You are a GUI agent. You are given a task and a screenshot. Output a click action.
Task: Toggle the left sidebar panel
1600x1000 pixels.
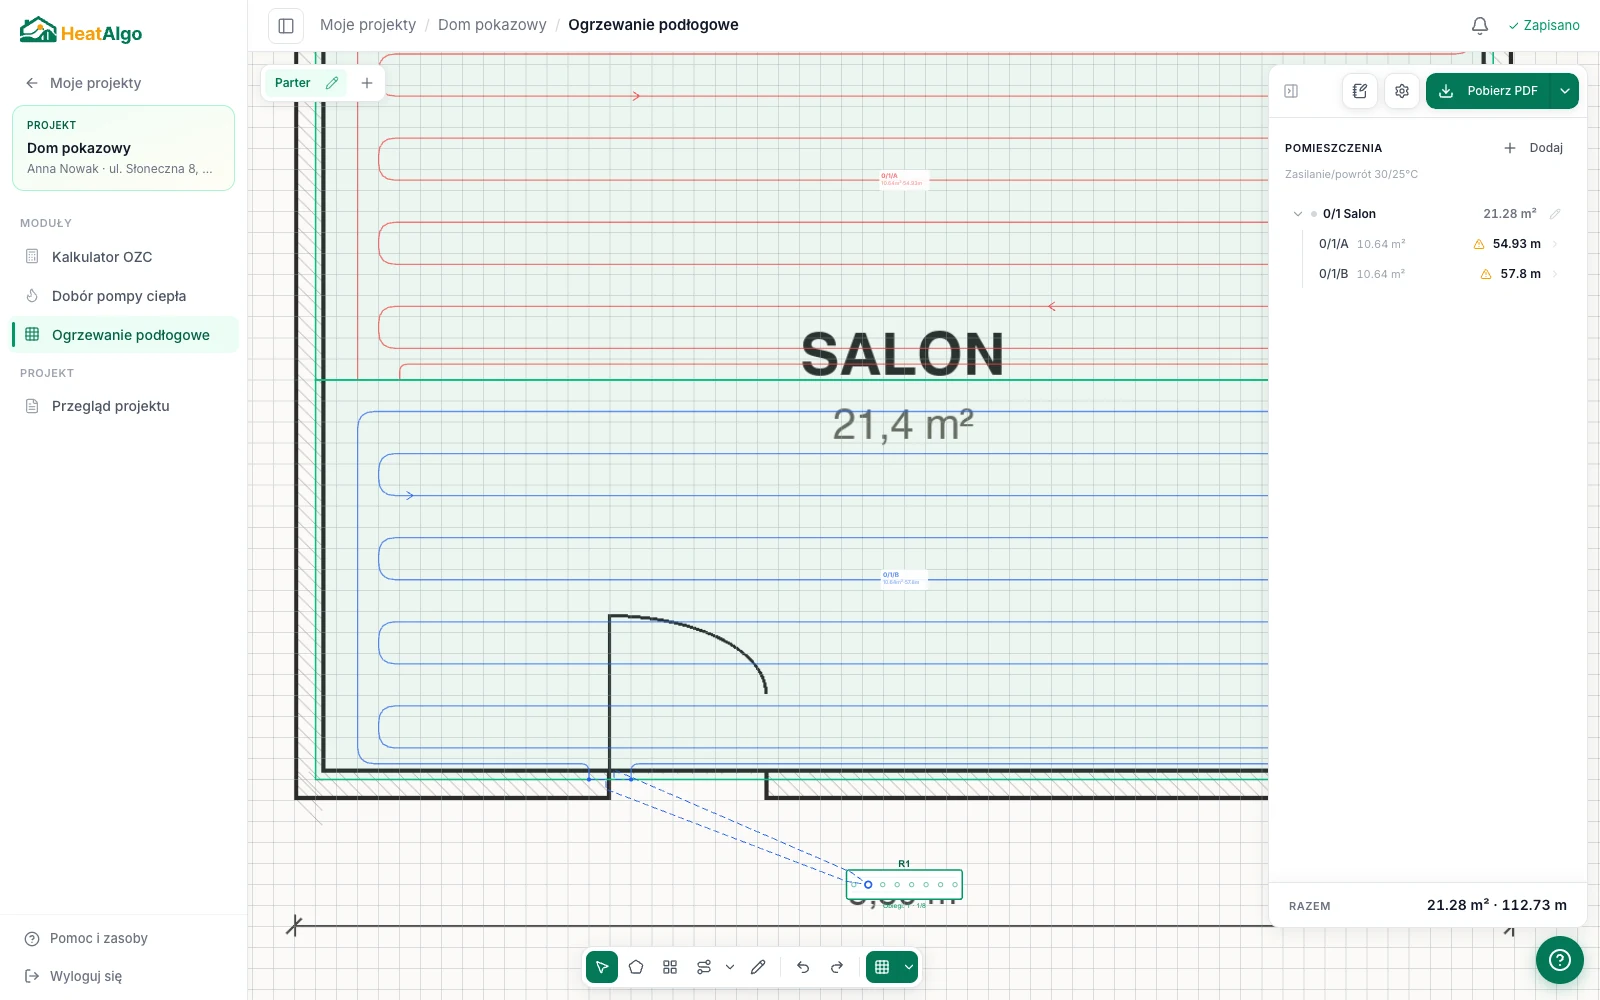pos(286,26)
